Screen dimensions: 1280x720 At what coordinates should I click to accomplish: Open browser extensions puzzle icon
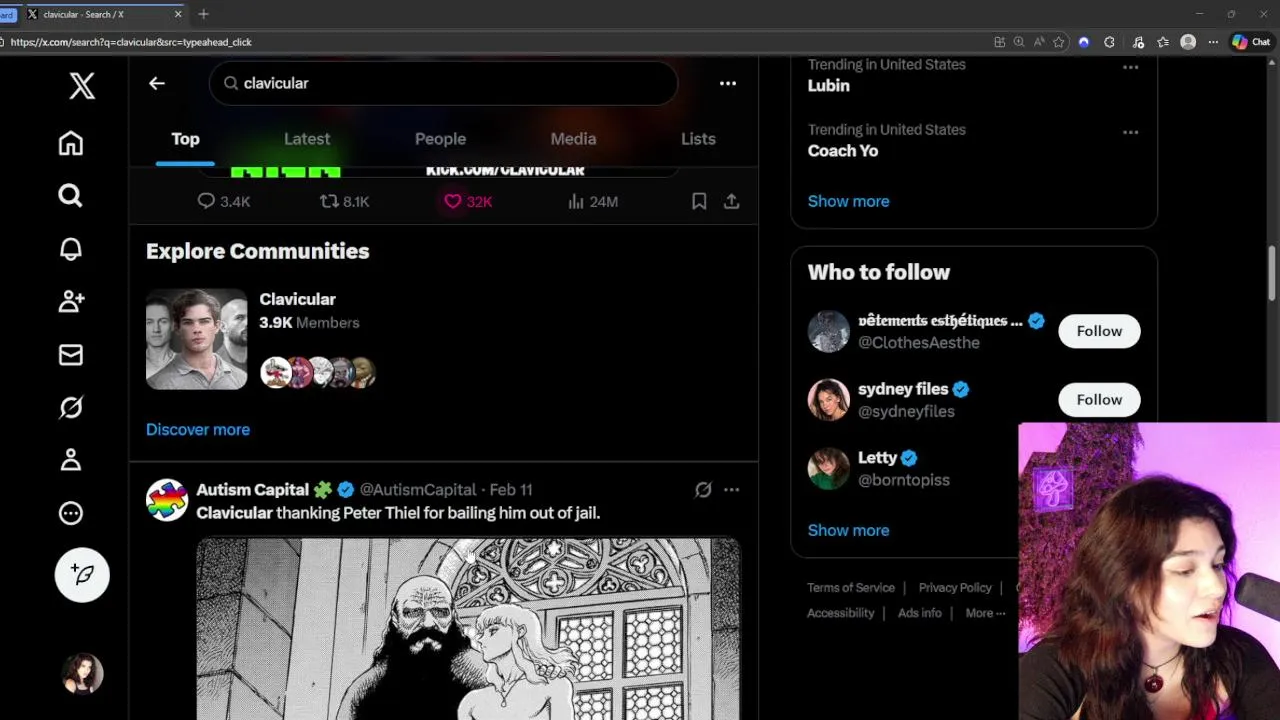pyautogui.click(x=1109, y=42)
